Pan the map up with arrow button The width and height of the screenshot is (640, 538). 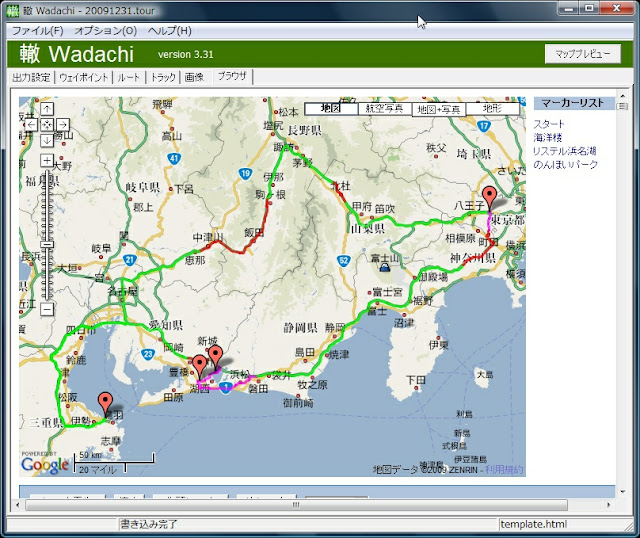tap(47, 109)
